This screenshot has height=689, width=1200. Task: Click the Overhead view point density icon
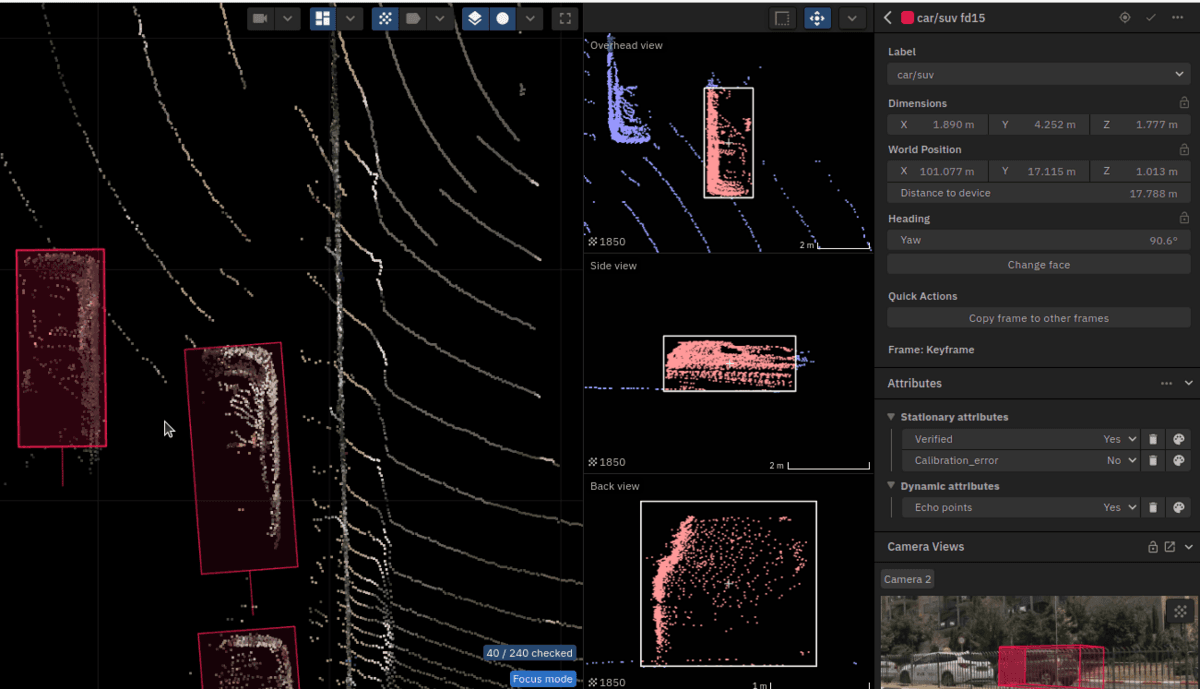(x=593, y=242)
